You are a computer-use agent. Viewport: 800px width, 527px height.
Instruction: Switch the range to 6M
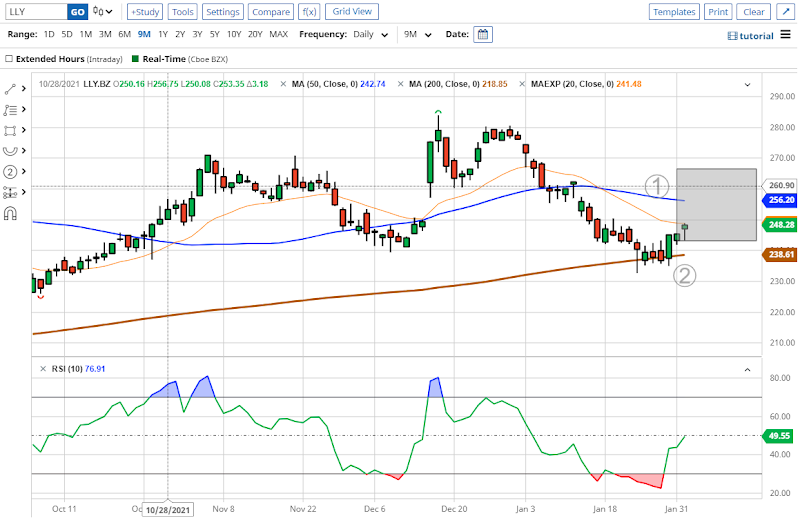[124, 34]
